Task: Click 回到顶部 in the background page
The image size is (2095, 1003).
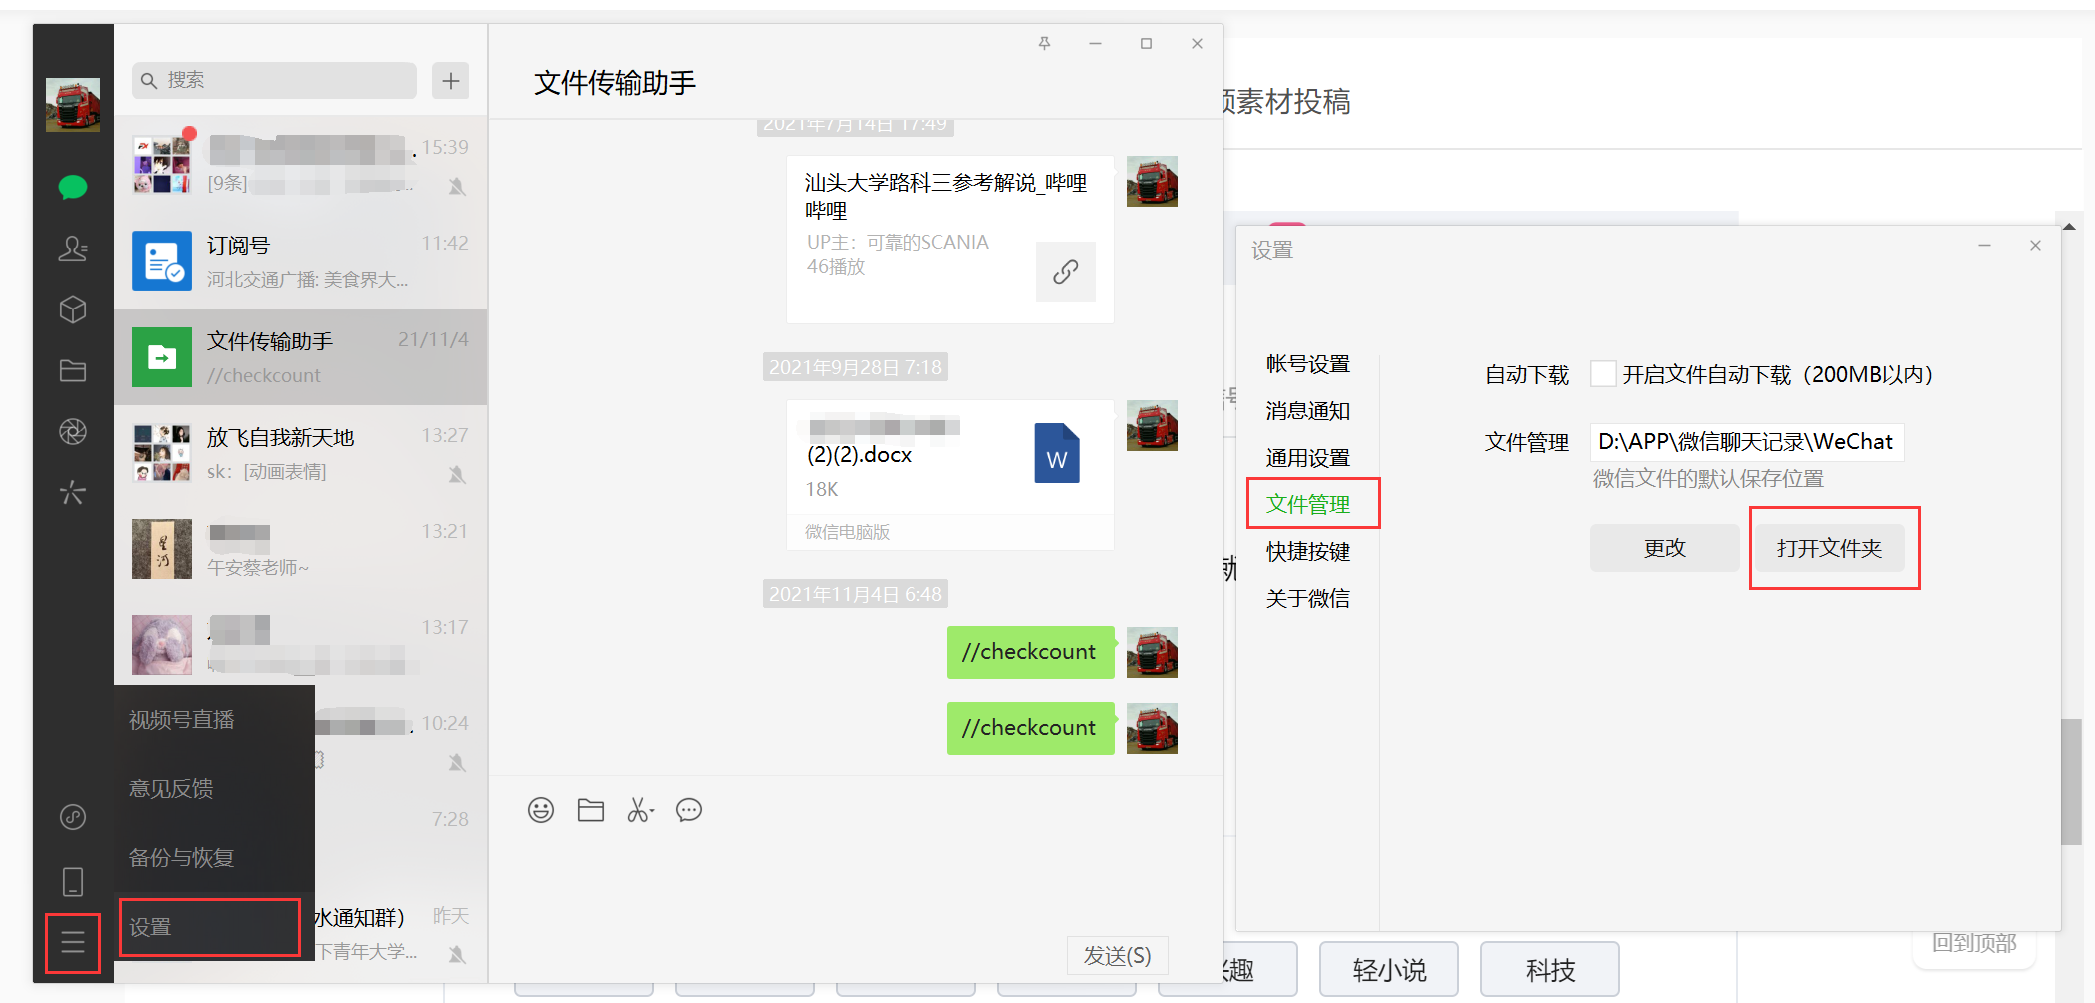Action: click(1974, 943)
